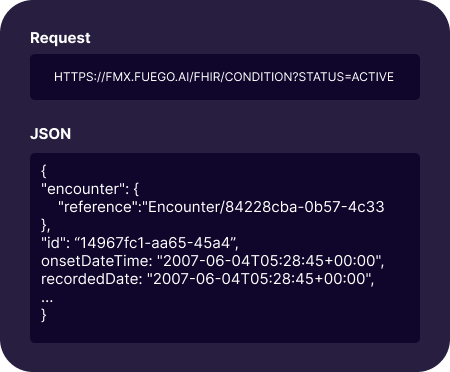Select the "encounter" key line
Screen dimensions: 450x372
90,189
